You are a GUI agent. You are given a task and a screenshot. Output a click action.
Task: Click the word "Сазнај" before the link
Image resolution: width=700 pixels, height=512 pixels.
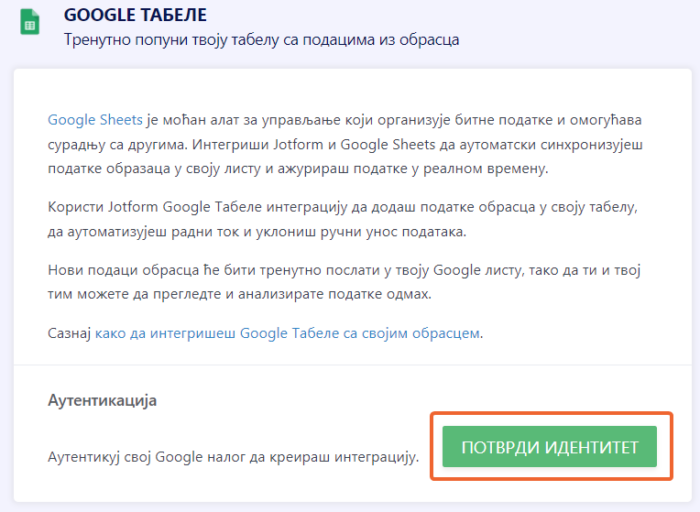tap(69, 333)
